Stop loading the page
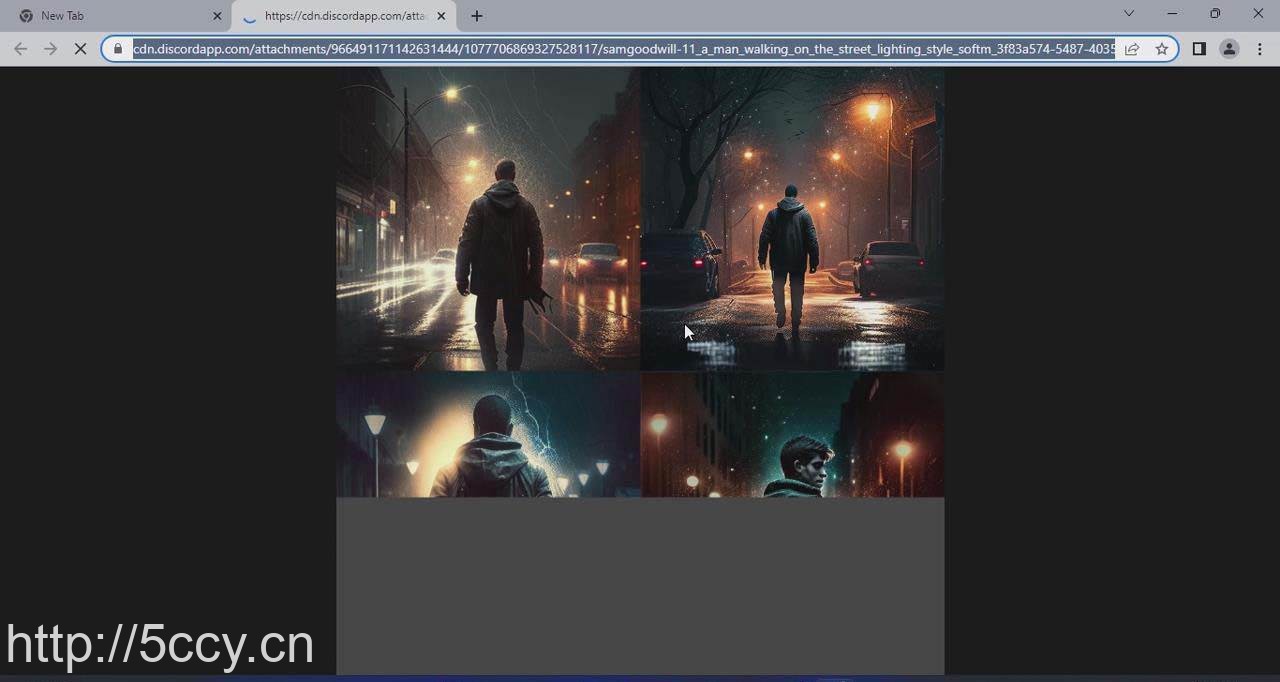The image size is (1280, 682). coord(81,49)
